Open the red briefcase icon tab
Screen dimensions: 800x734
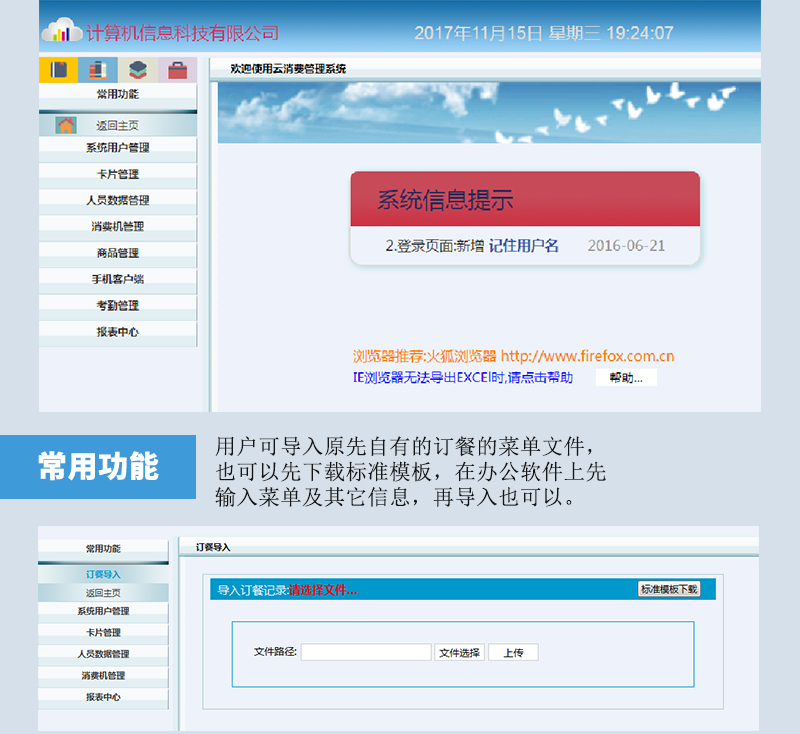(x=177, y=70)
